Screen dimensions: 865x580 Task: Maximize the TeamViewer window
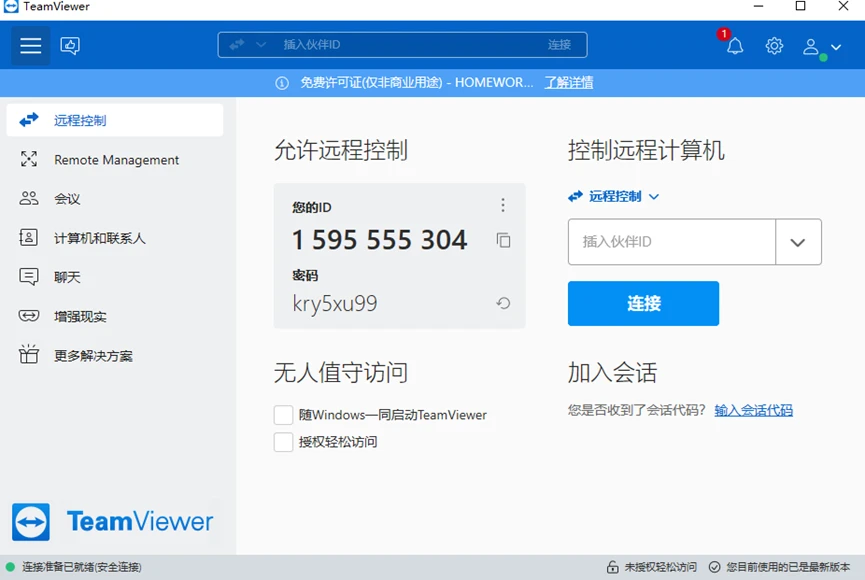click(x=800, y=6)
